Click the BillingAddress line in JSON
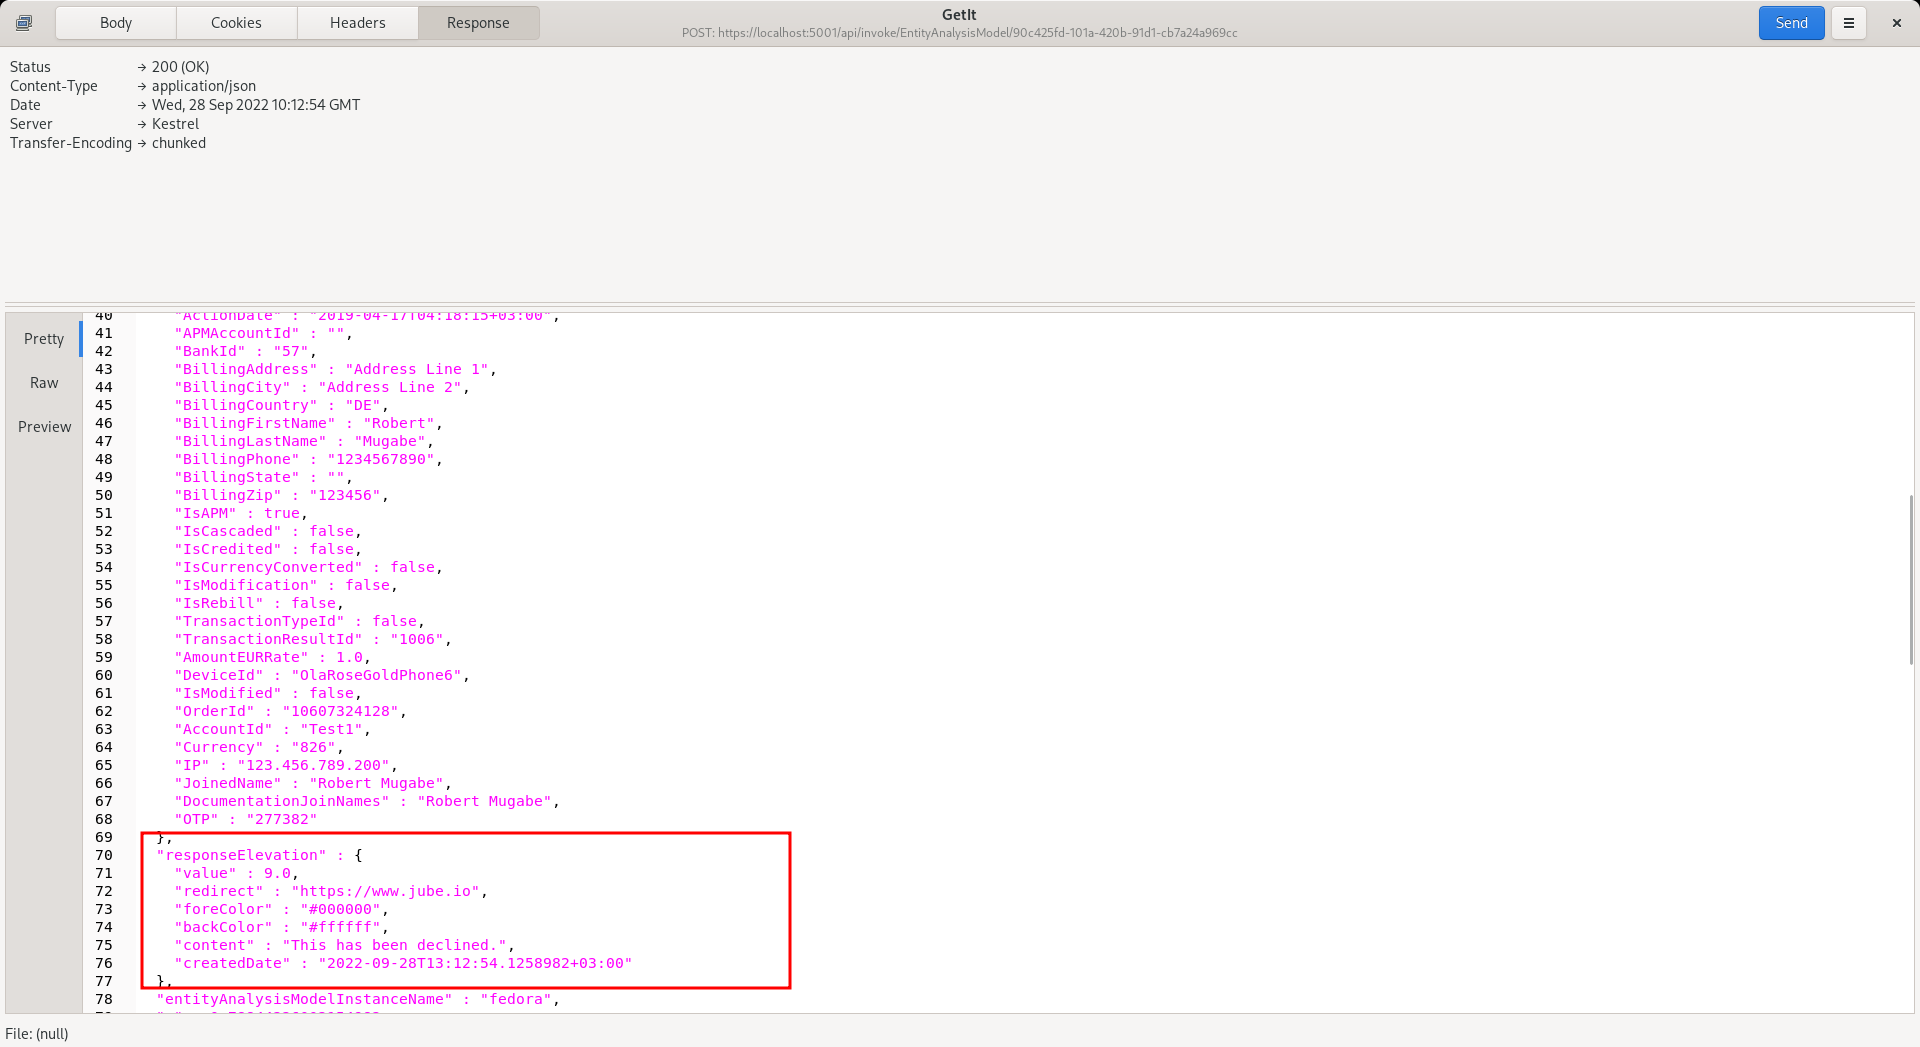Image resolution: width=1920 pixels, height=1047 pixels. (x=335, y=369)
